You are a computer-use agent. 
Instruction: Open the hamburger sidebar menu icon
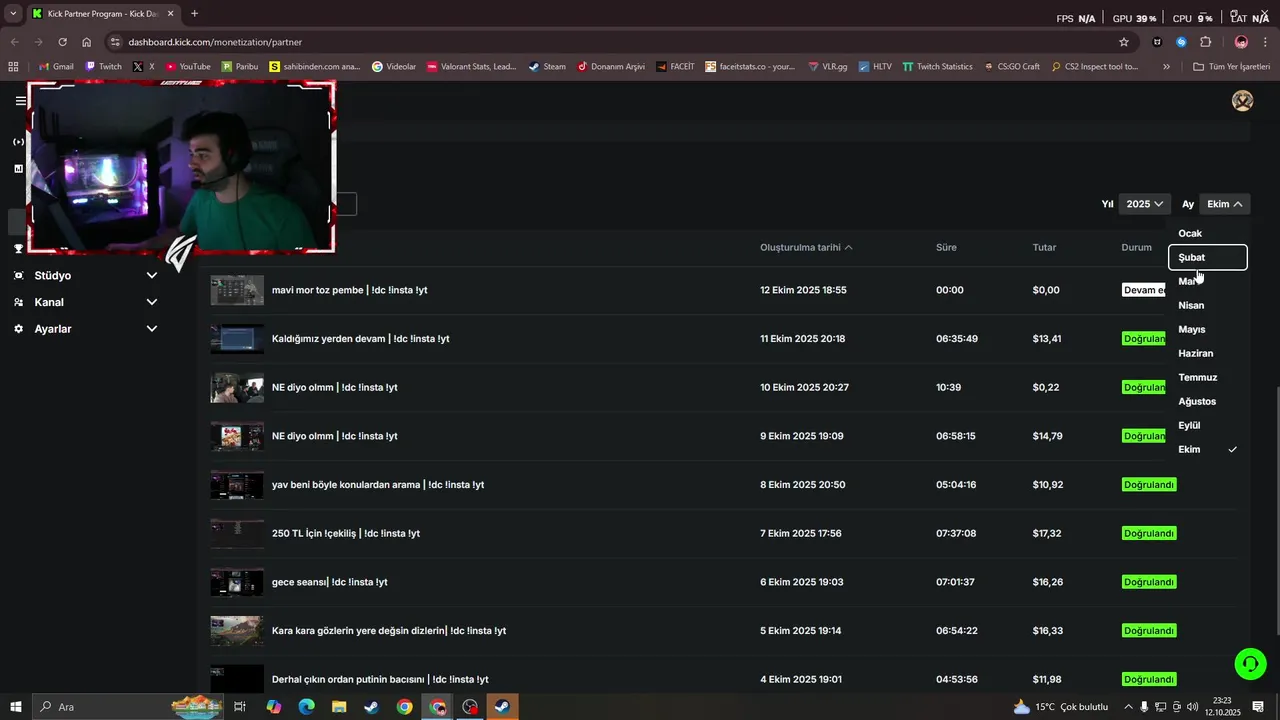[20, 101]
